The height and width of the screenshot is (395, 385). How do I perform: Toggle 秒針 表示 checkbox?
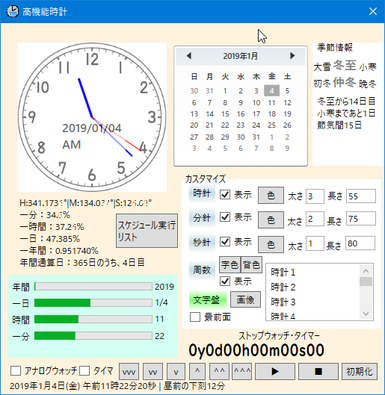pyautogui.click(x=225, y=241)
